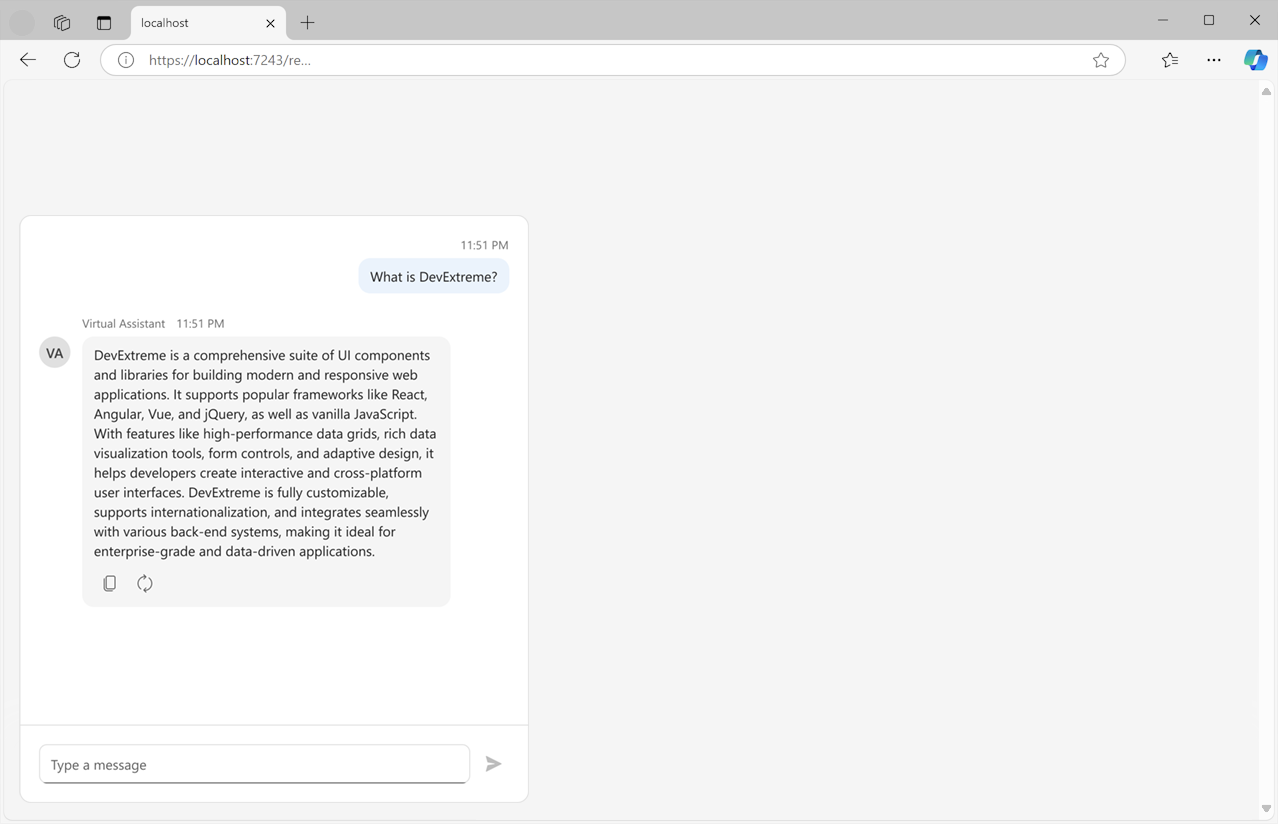The height and width of the screenshot is (824, 1278).
Task: Refresh the localhost page
Action: click(71, 59)
